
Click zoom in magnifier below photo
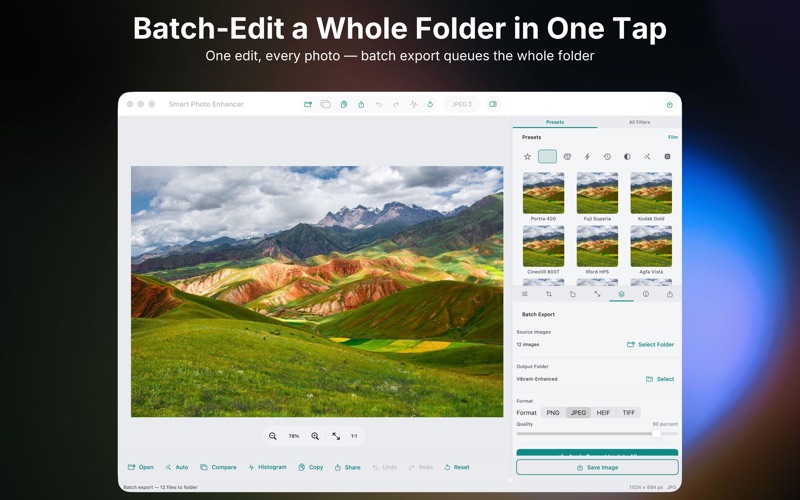click(x=315, y=436)
